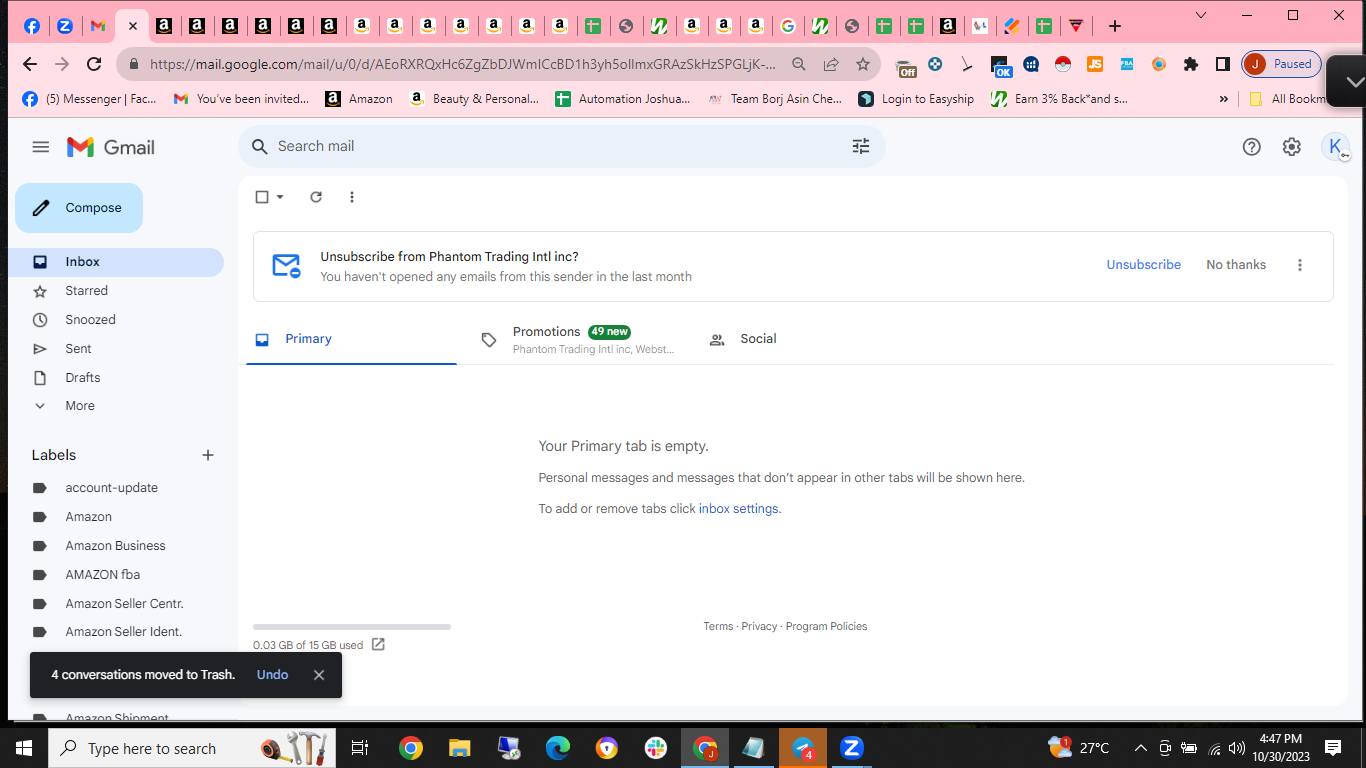
Task: Open the Terms link
Action: point(718,627)
